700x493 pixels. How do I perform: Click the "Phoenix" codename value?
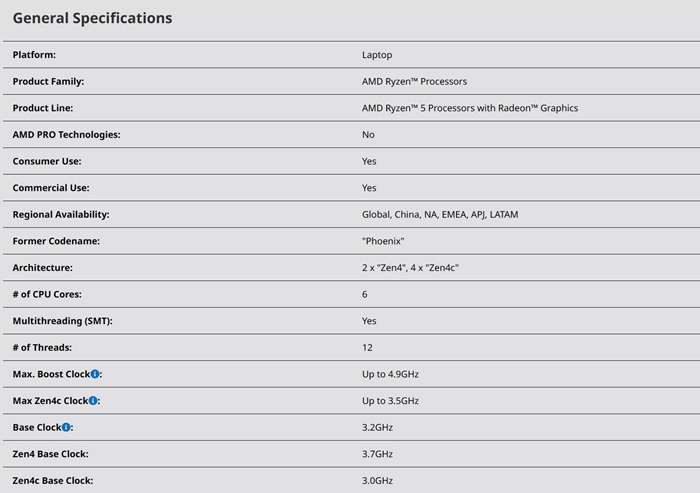click(383, 241)
